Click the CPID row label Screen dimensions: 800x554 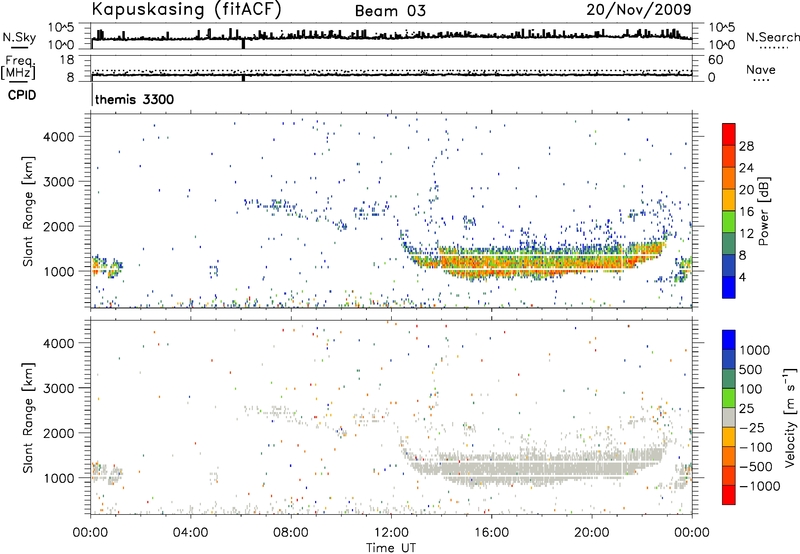(x=22, y=95)
